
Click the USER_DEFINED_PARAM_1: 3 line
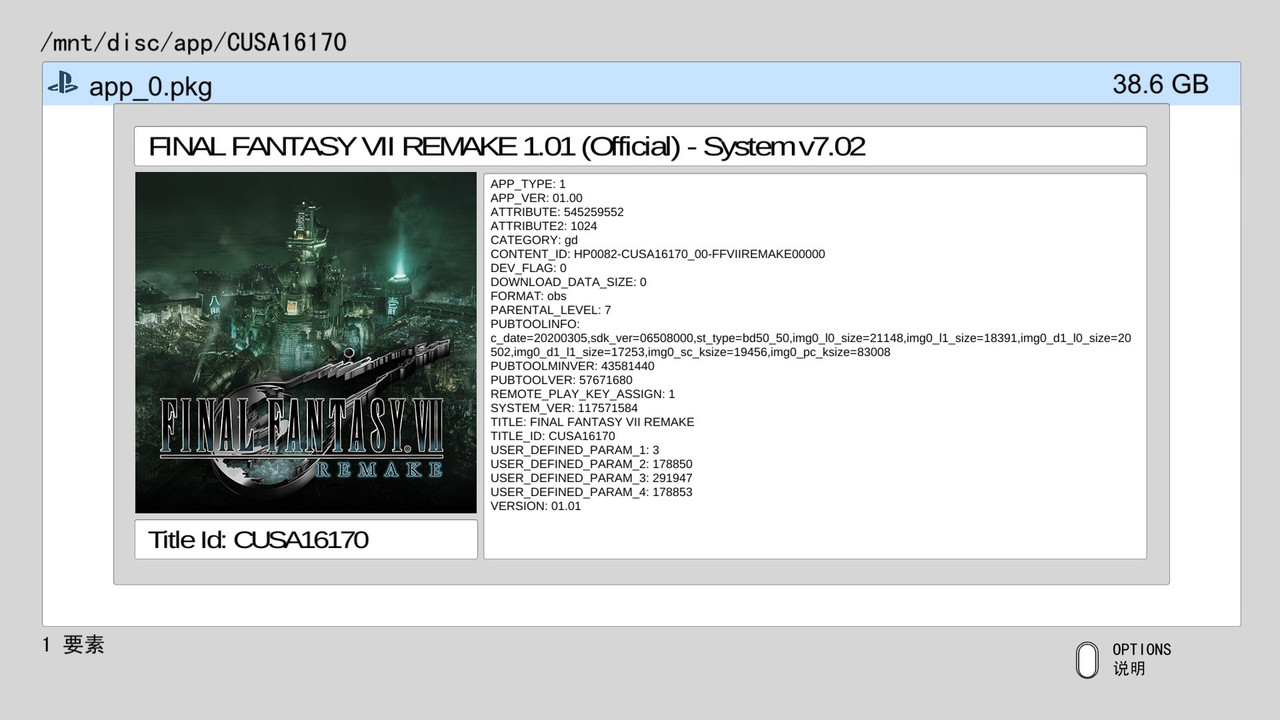coord(575,450)
